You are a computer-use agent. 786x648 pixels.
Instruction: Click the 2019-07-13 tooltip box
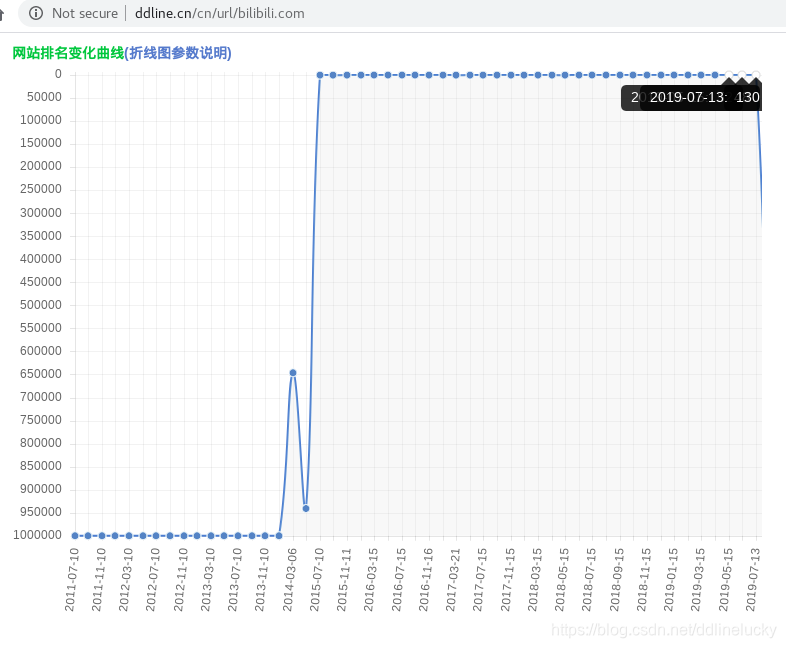coord(701,97)
